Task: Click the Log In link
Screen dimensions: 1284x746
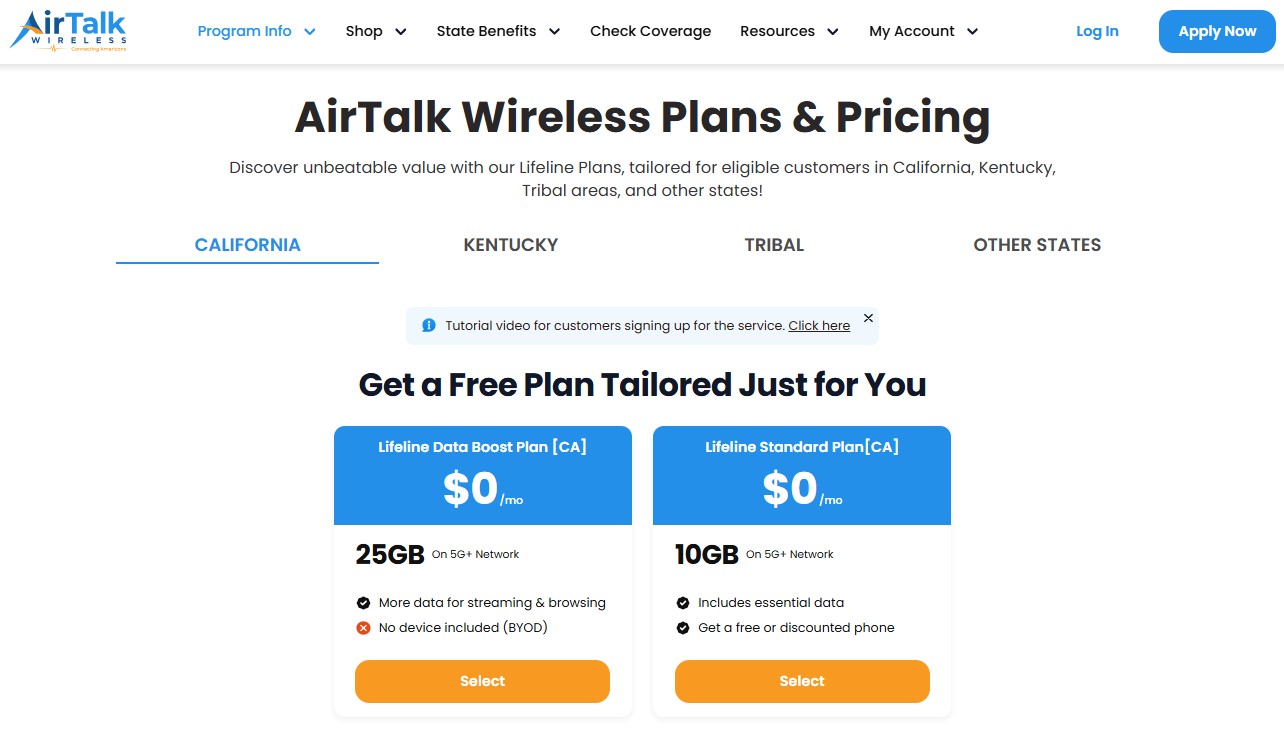Action: click(1097, 31)
